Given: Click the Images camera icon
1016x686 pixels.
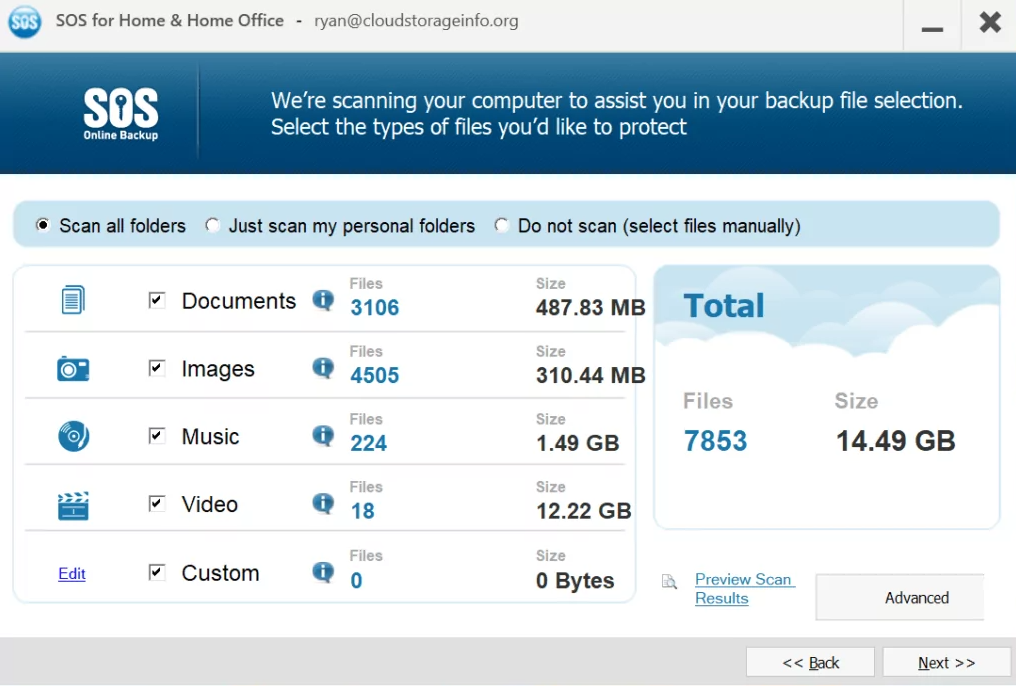Looking at the screenshot, I should pos(73,369).
